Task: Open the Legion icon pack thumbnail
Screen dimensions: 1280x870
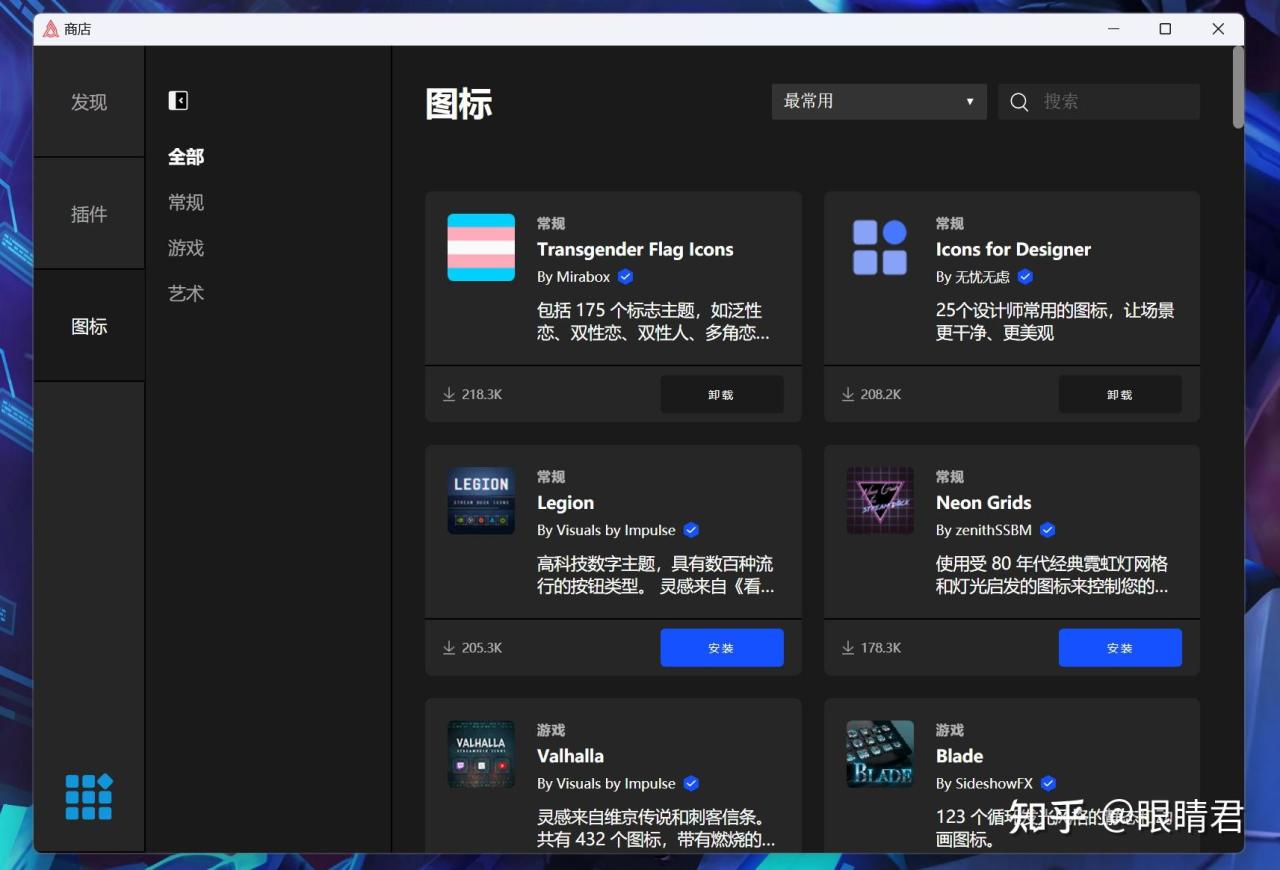Action: tap(481, 500)
